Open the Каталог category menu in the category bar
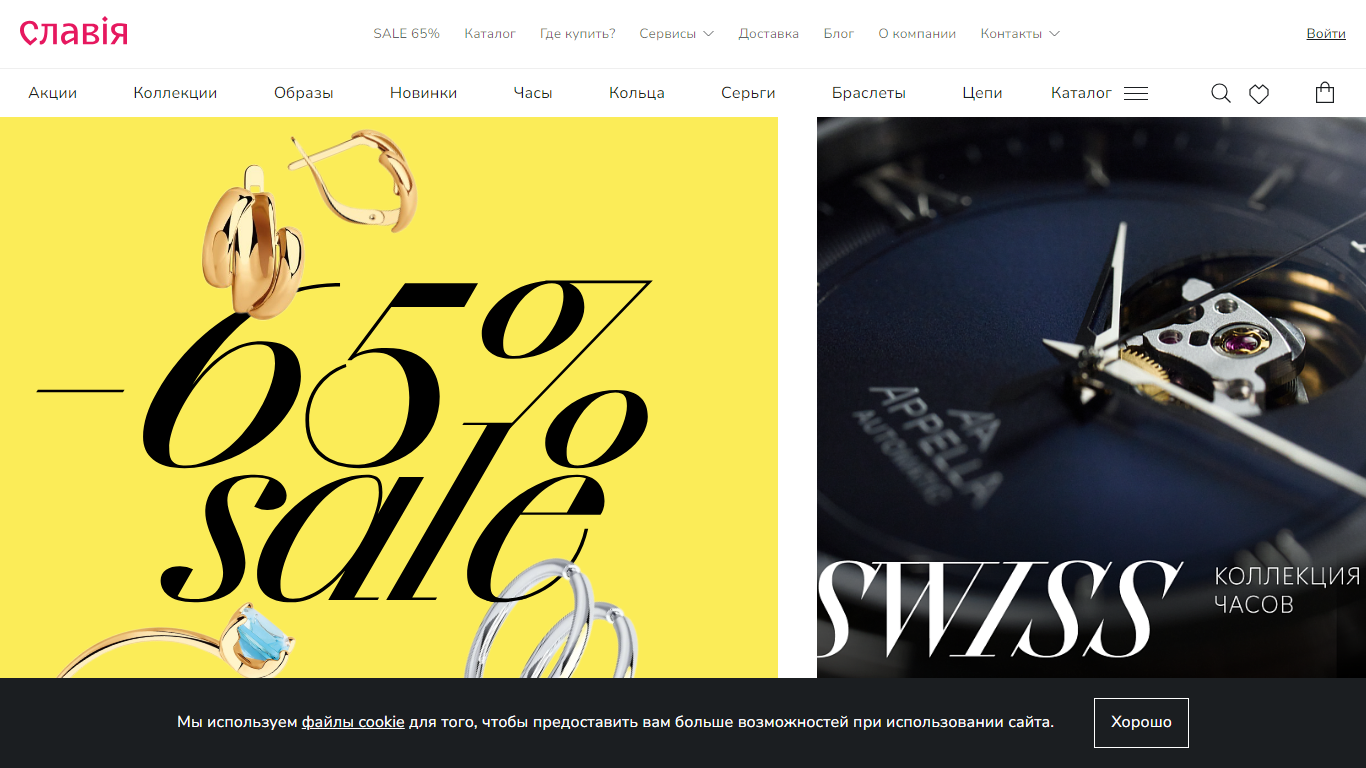The image size is (1366, 768). coord(1081,93)
